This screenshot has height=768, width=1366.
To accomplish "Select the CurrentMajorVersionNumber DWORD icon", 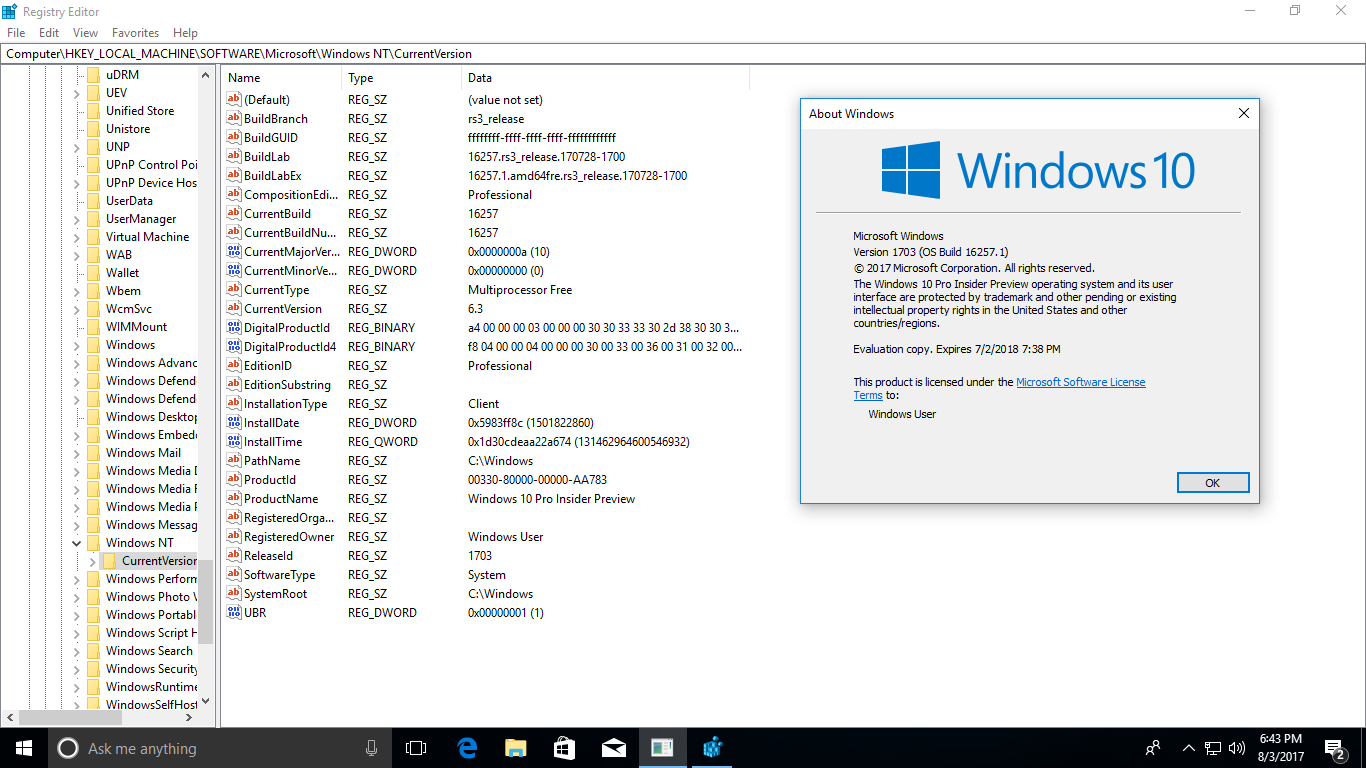I will (x=234, y=251).
